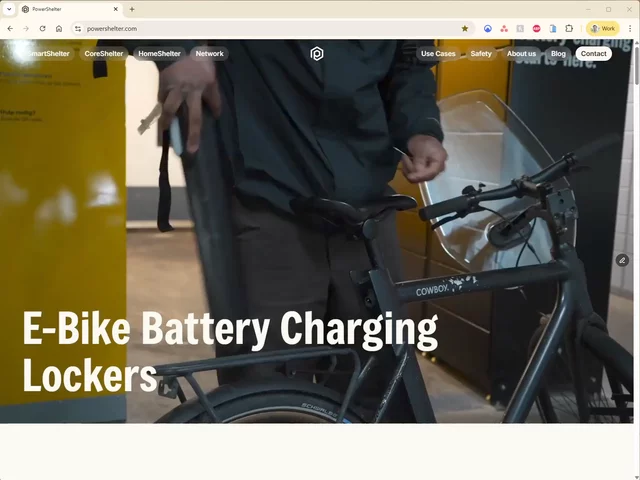This screenshot has height=480, width=640.
Task: Click the red three-dot extension icon
Action: coord(504,29)
